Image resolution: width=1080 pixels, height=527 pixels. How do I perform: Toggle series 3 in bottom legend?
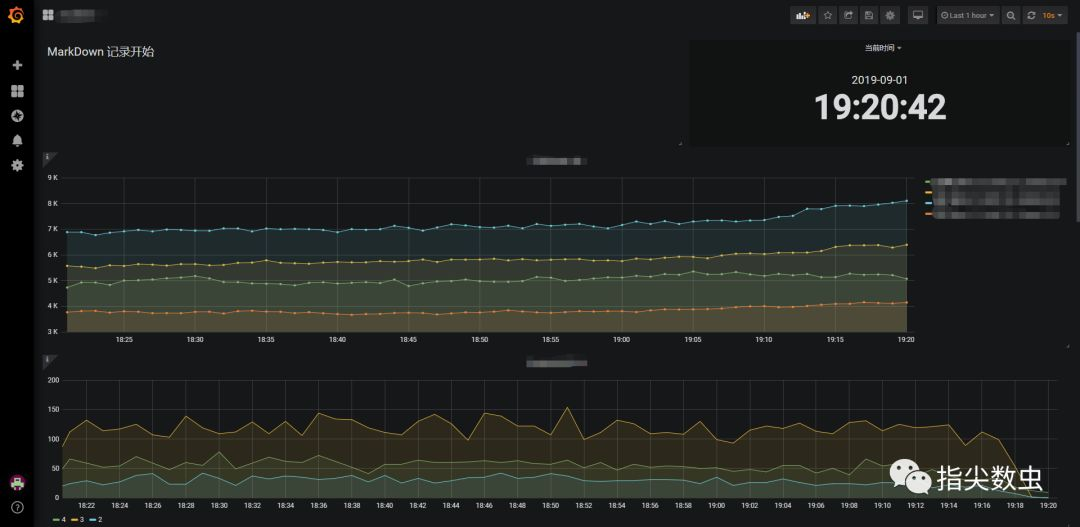tap(76, 519)
